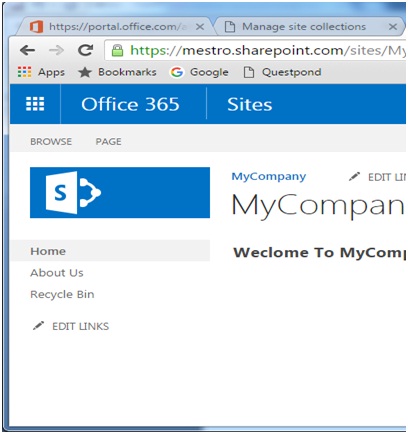Click the browser back arrow
408x434 pixels.
tap(27, 51)
